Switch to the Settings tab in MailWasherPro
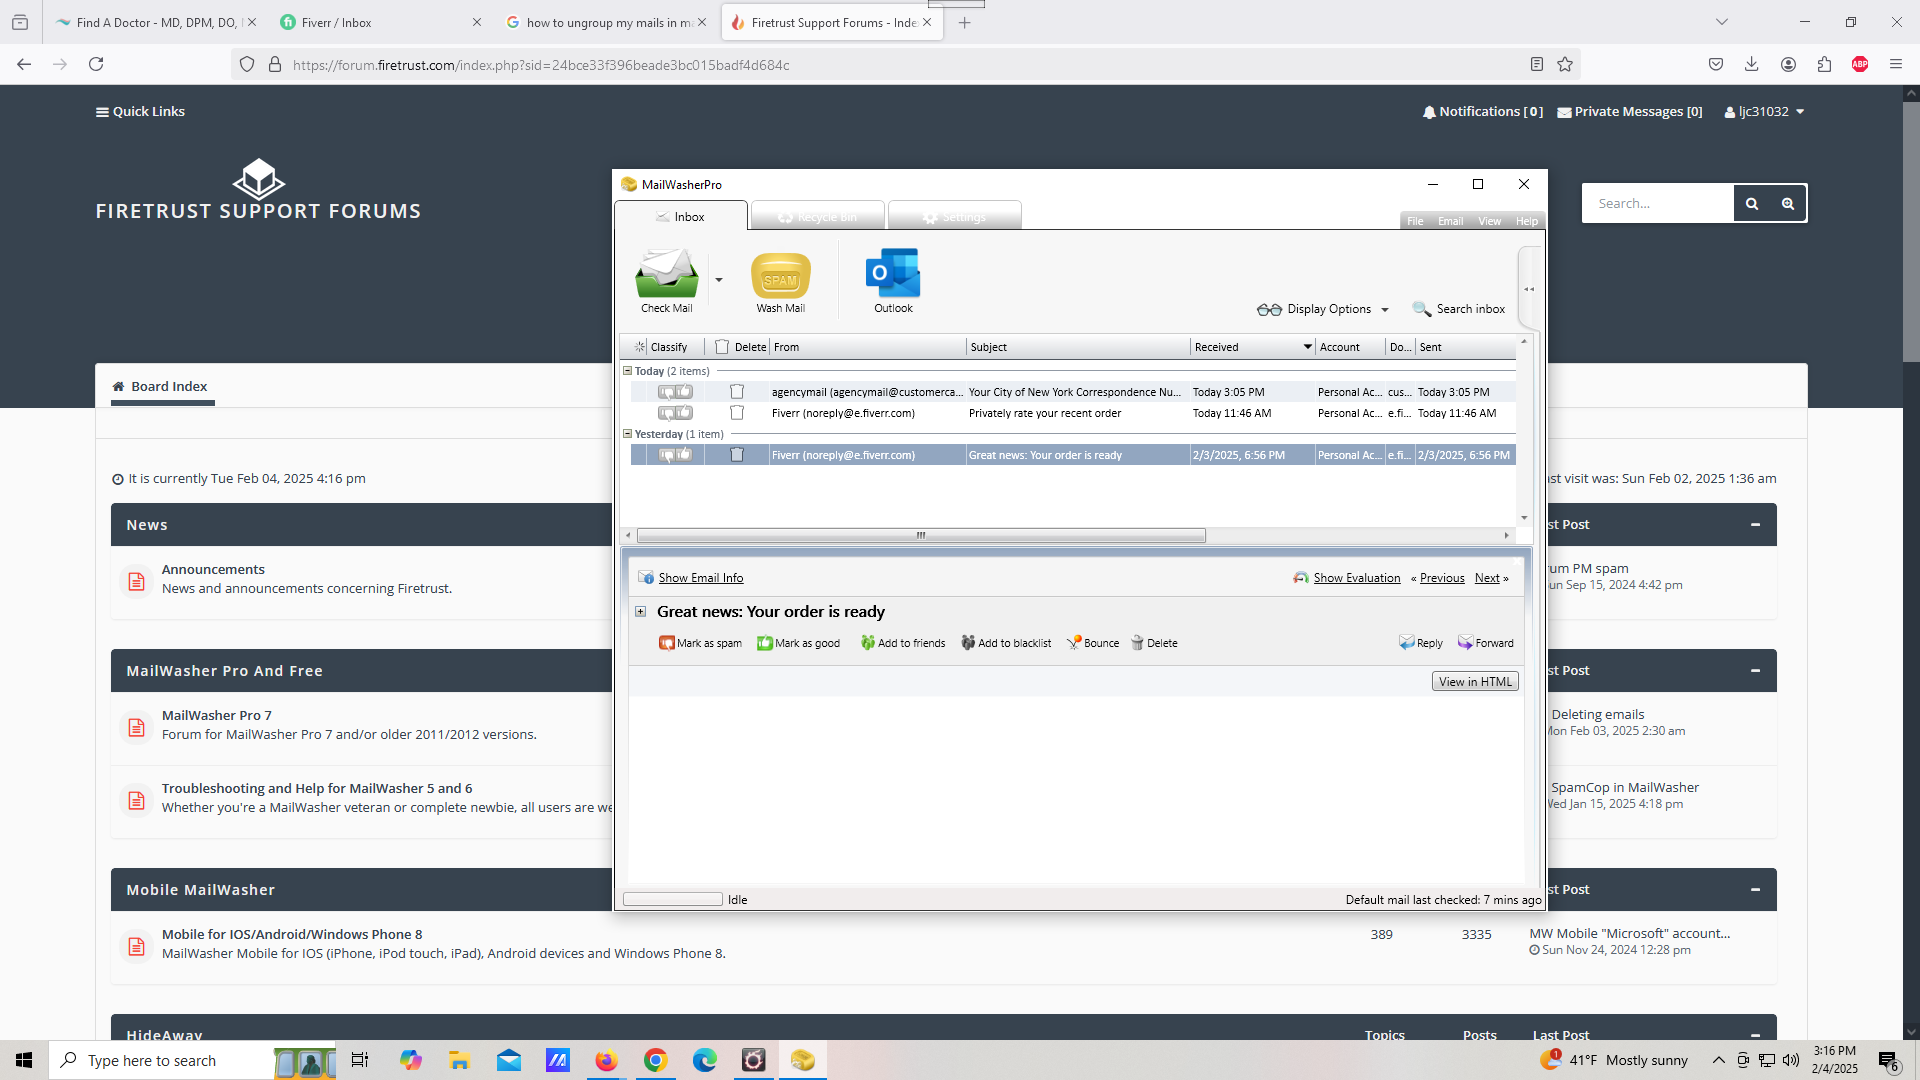This screenshot has width=1920, height=1080. [954, 217]
